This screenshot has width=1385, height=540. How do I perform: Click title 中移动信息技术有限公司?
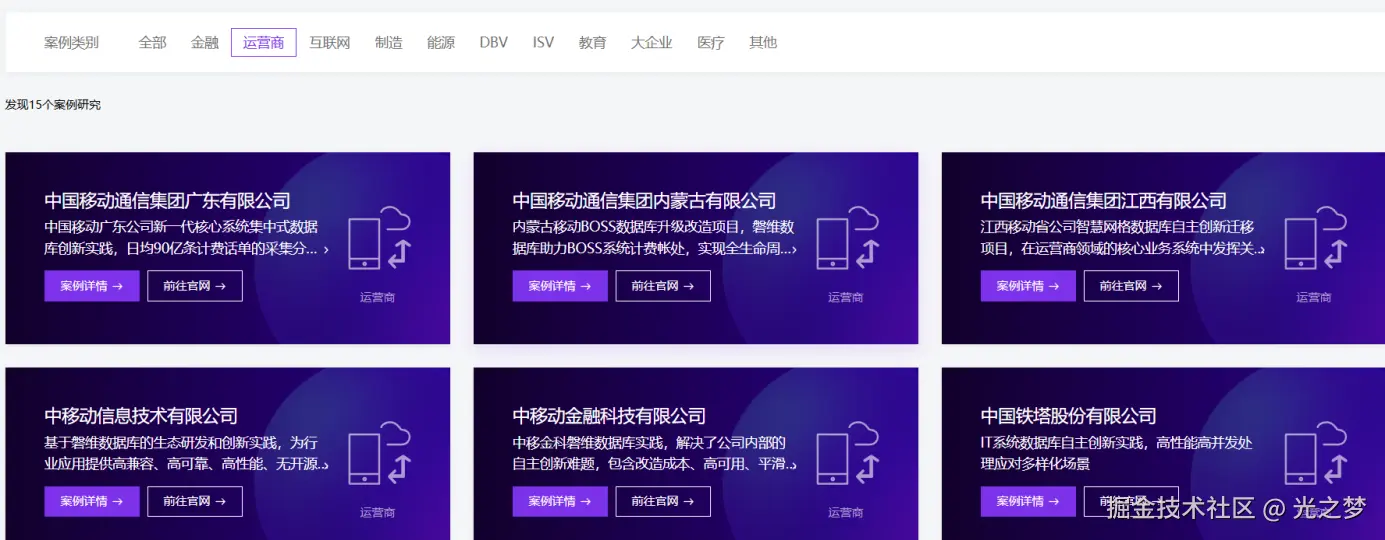[x=141, y=416]
